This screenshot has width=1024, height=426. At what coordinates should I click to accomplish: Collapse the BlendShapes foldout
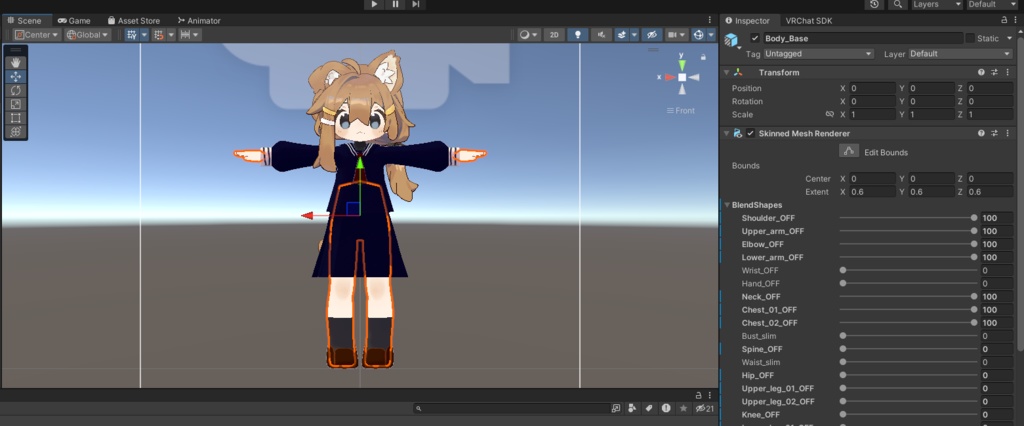click(726, 205)
